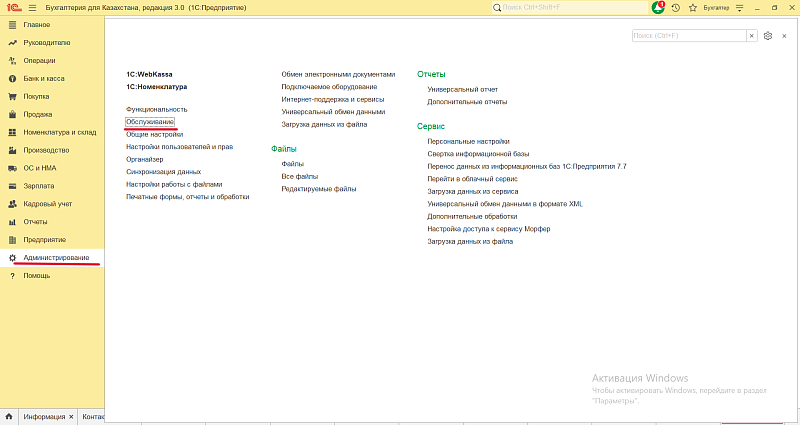The height and width of the screenshot is (425, 800).
Task: Click the Кадровый учет people icon
Action: (12, 204)
